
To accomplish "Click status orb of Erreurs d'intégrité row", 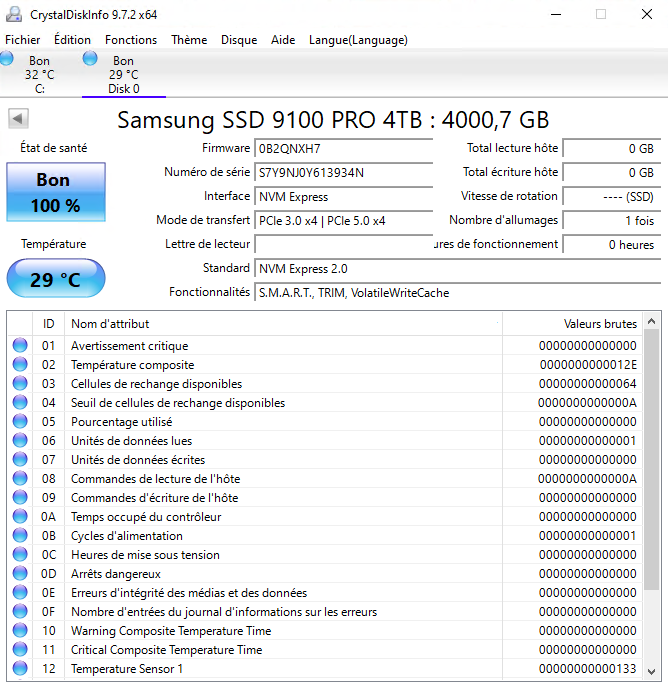I will point(20,592).
